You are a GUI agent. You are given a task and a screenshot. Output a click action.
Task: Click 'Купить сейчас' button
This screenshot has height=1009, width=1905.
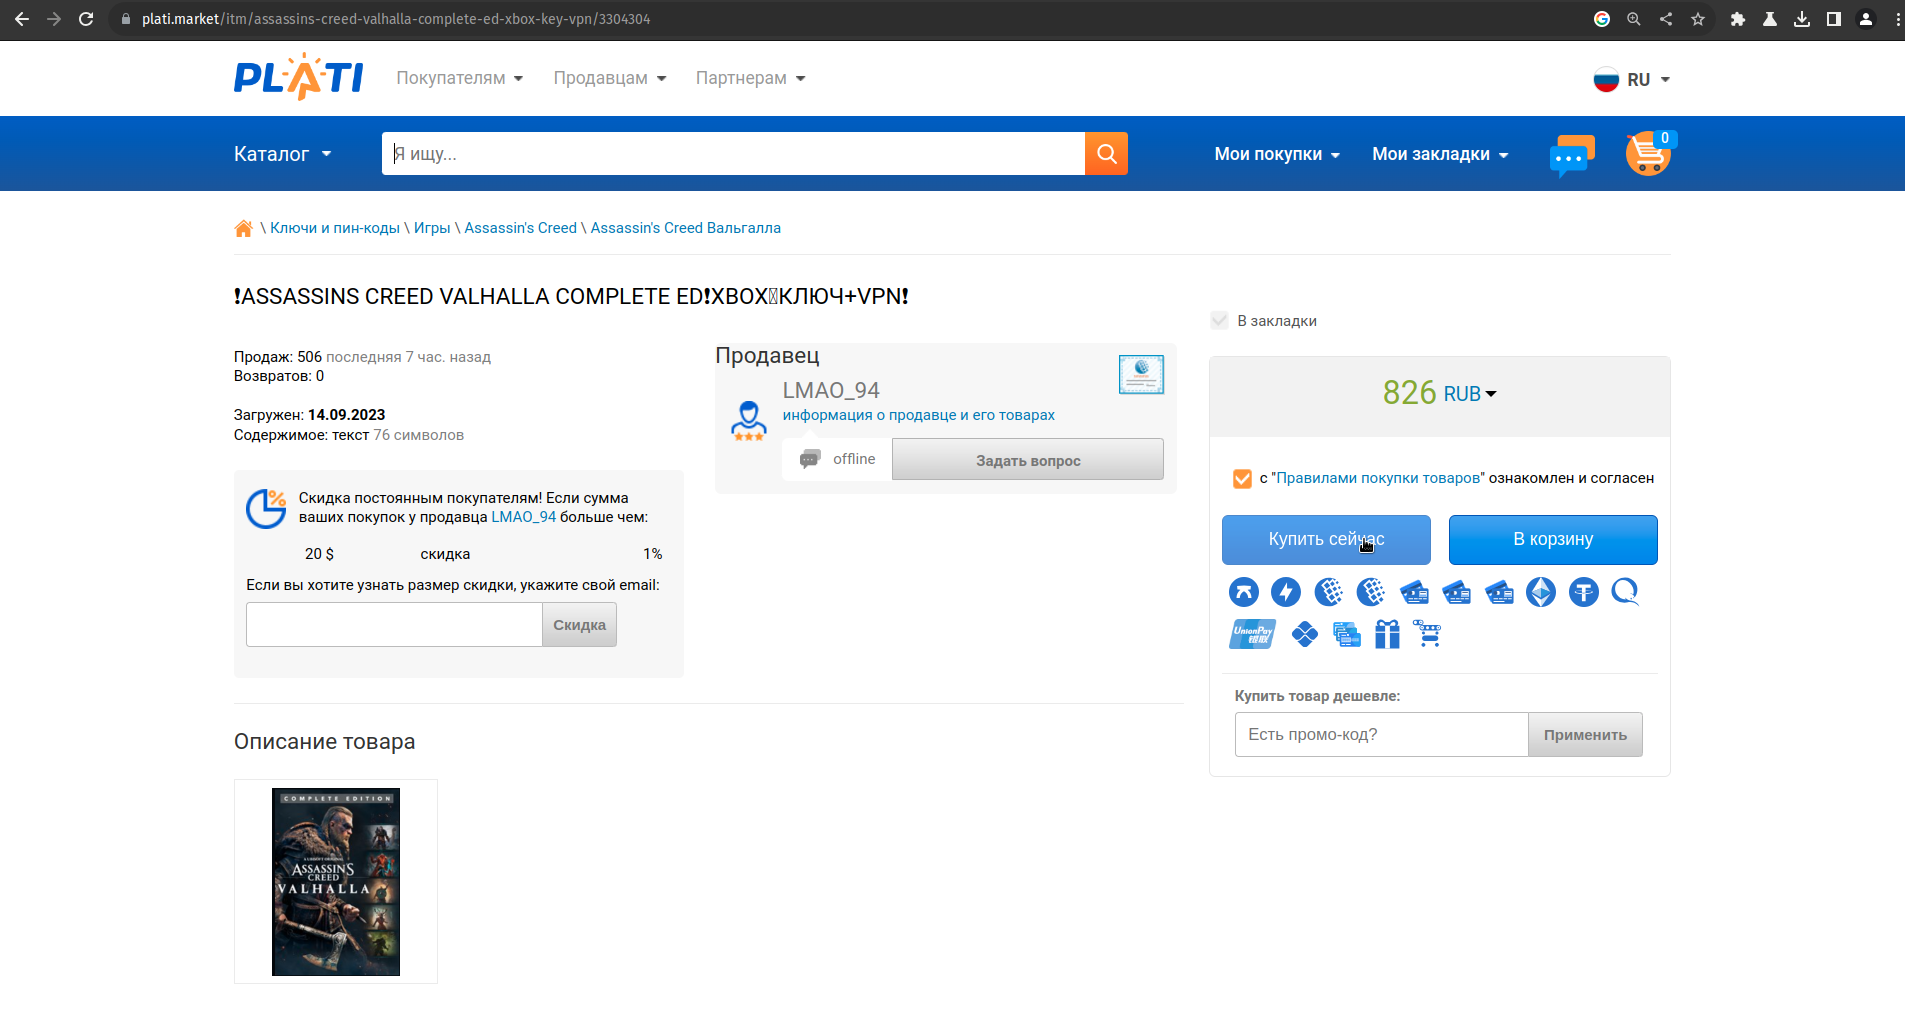[x=1326, y=540]
